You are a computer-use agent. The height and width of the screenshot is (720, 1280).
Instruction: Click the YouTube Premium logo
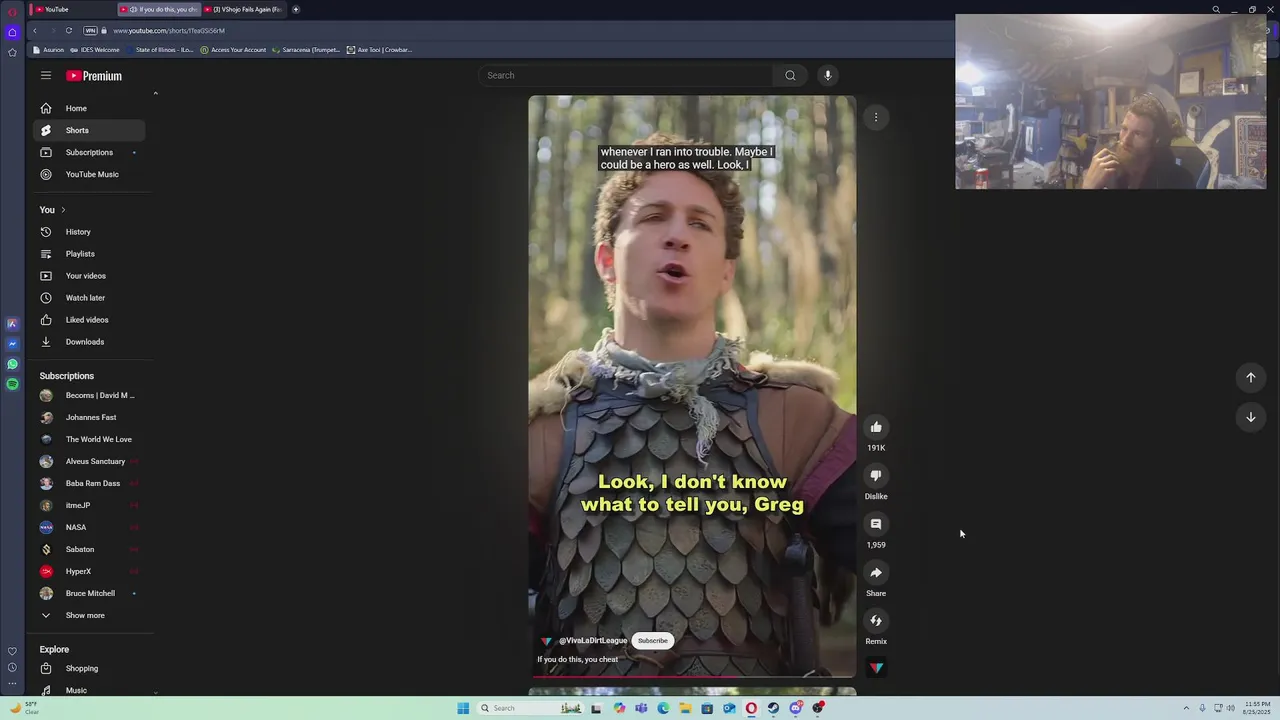(94, 76)
